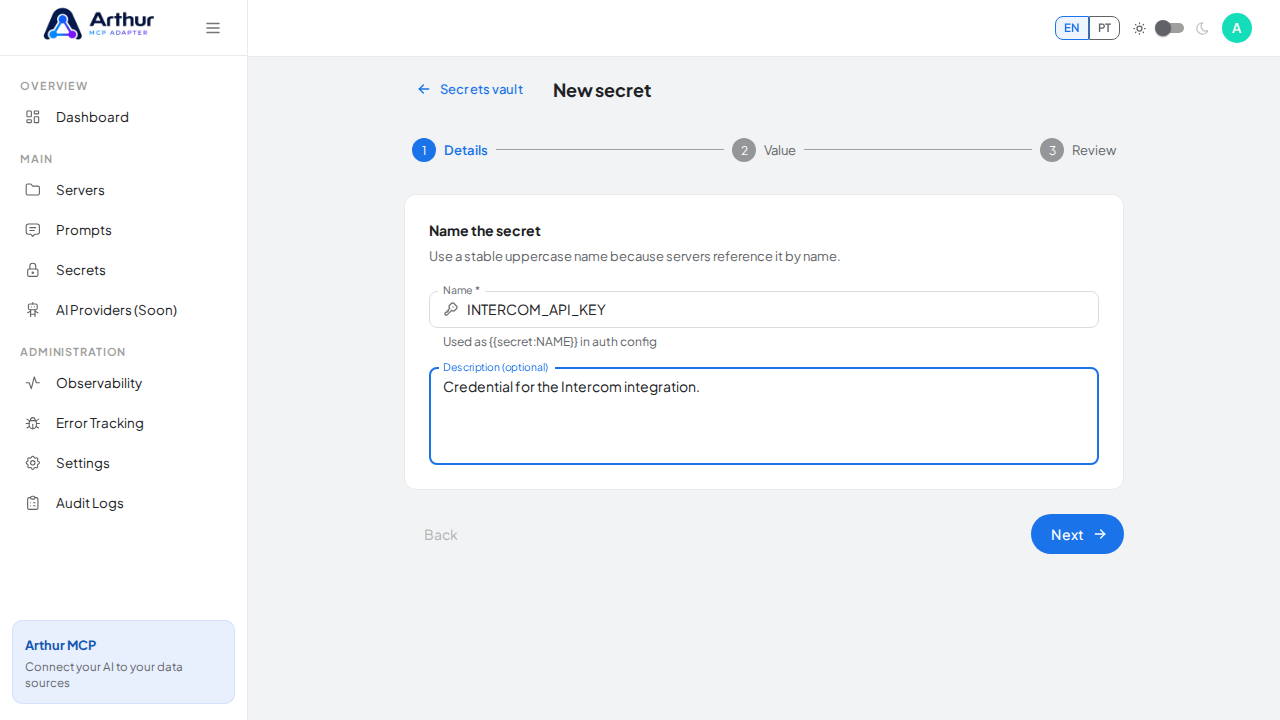Screen dimensions: 1280x720
Task: Focus the Description textarea
Action: pos(764,416)
